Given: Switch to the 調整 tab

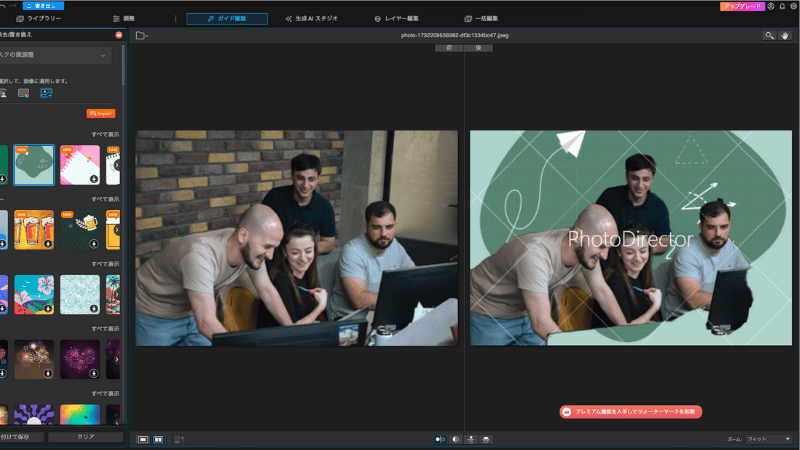Looking at the screenshot, I should [x=124, y=19].
